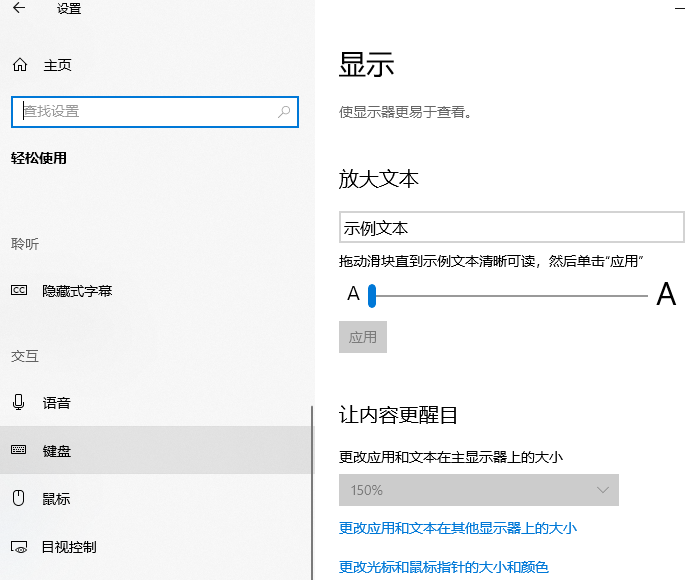Open the 鼠标 settings page label
The height and width of the screenshot is (580, 695).
[57, 499]
